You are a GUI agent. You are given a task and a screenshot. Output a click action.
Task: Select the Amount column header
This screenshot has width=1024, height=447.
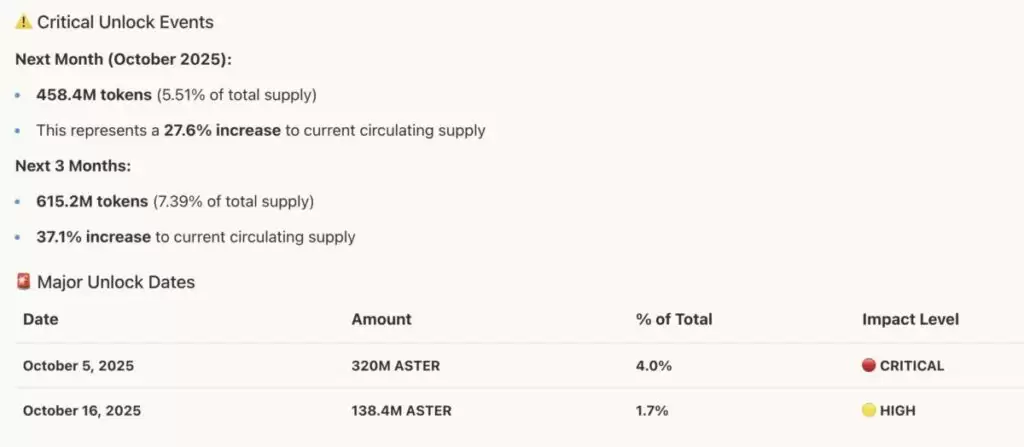point(381,320)
